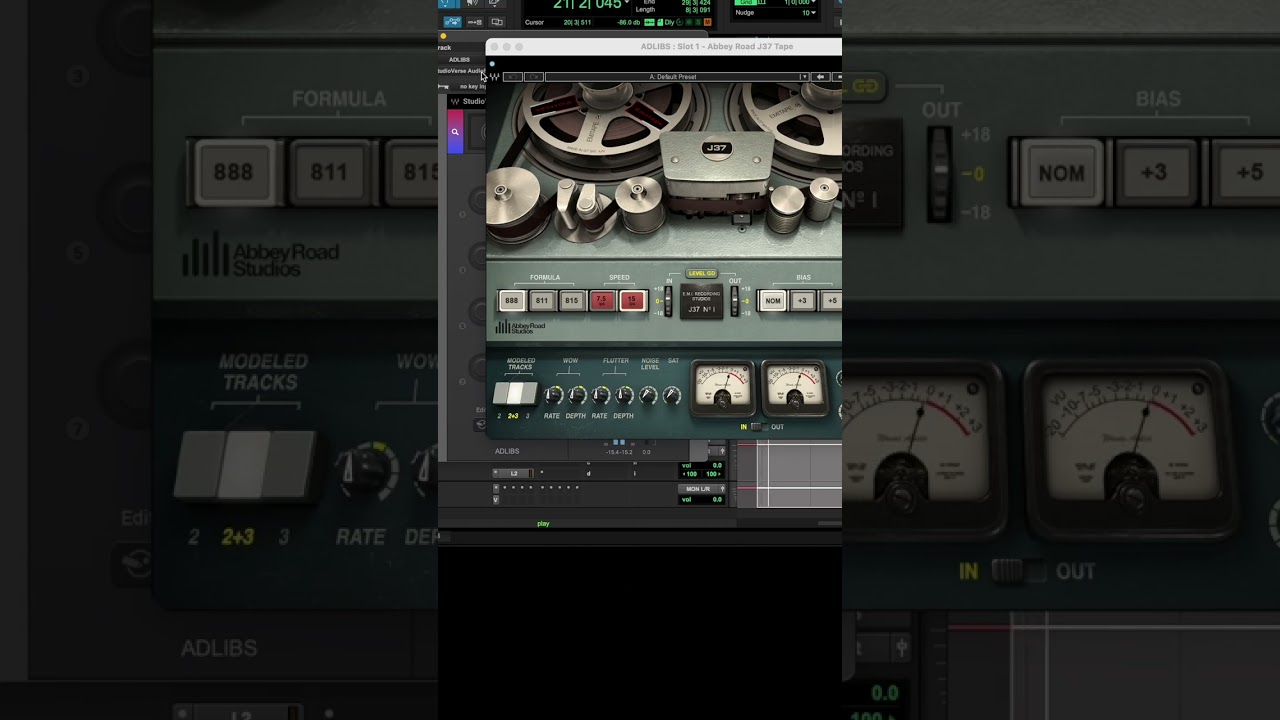The image size is (1280, 720).
Task: Click the right VU meter
Action: click(x=795, y=388)
